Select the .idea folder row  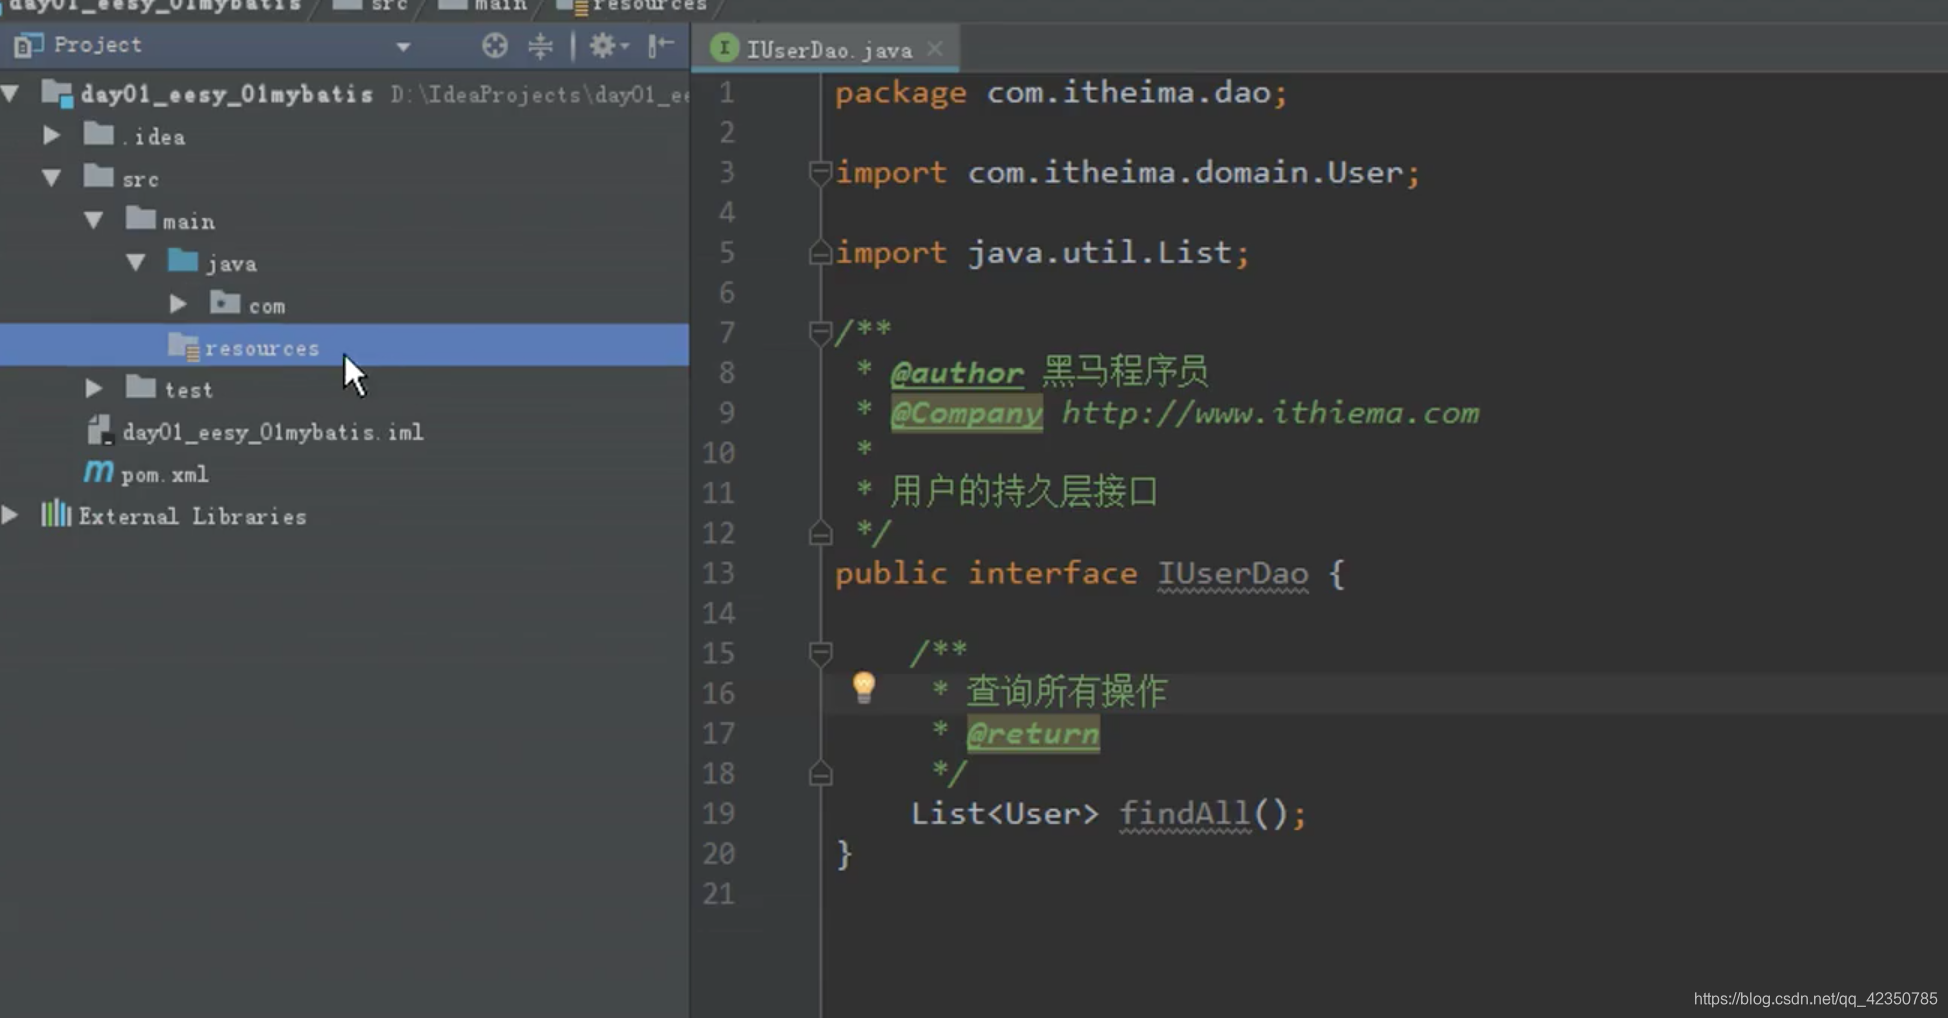tap(344, 136)
